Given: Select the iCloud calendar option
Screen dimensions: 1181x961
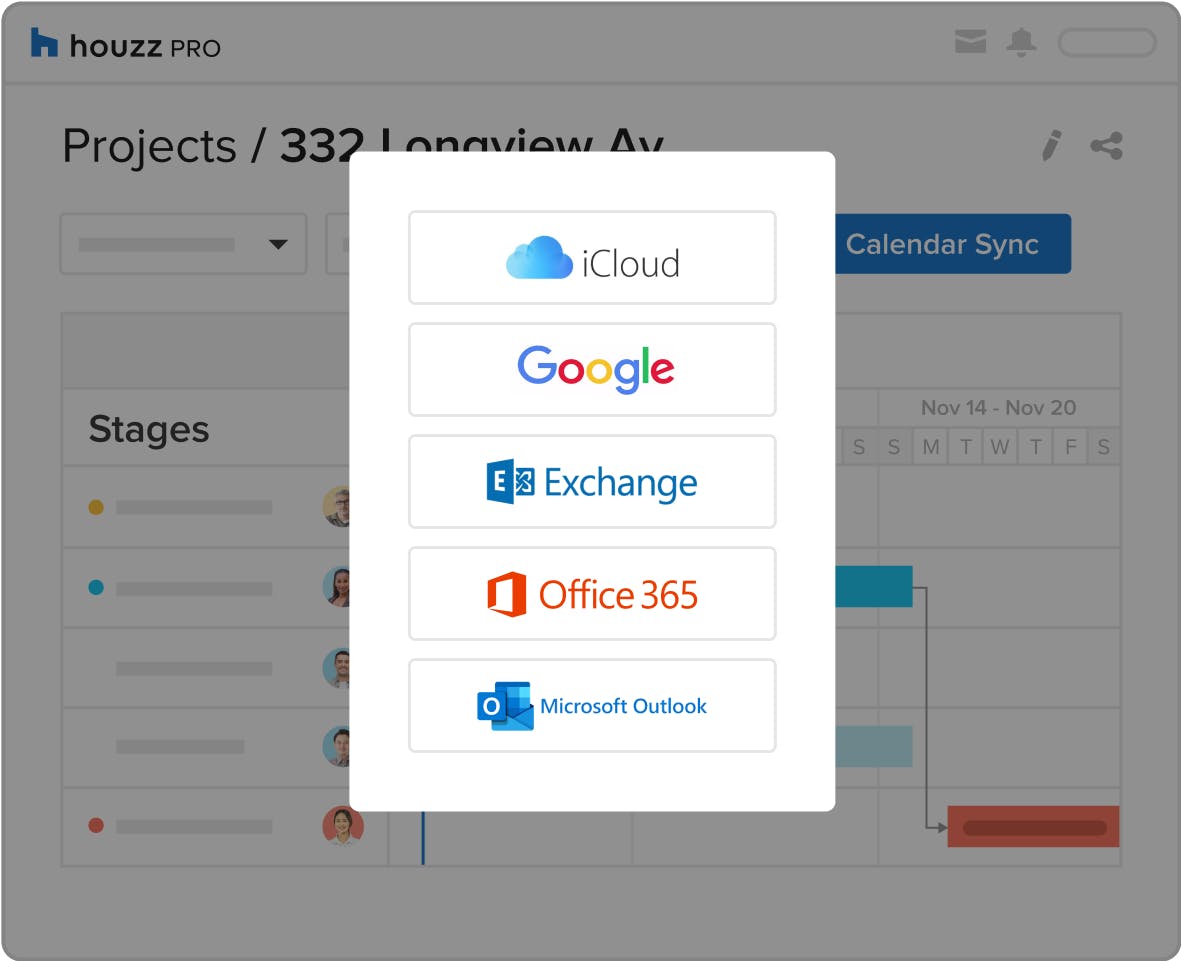Looking at the screenshot, I should 592,258.
